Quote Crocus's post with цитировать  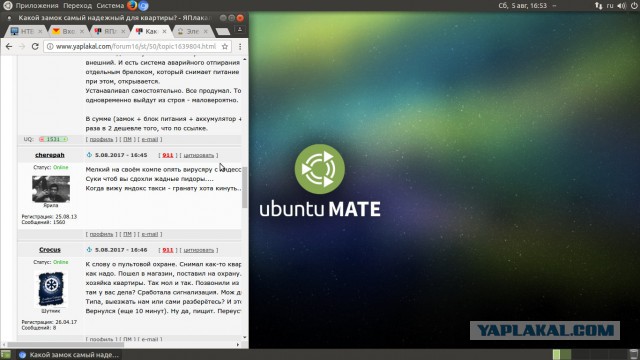pos(199,250)
